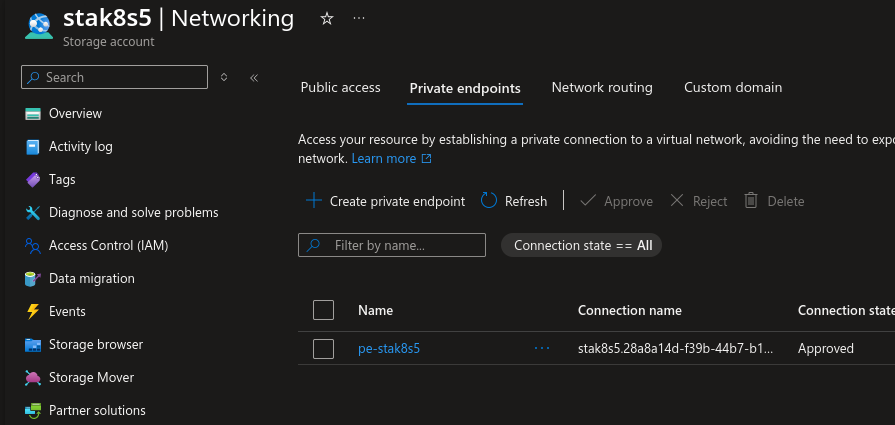The height and width of the screenshot is (425, 895).
Task: Open the Custom domain tab
Action: coord(733,88)
